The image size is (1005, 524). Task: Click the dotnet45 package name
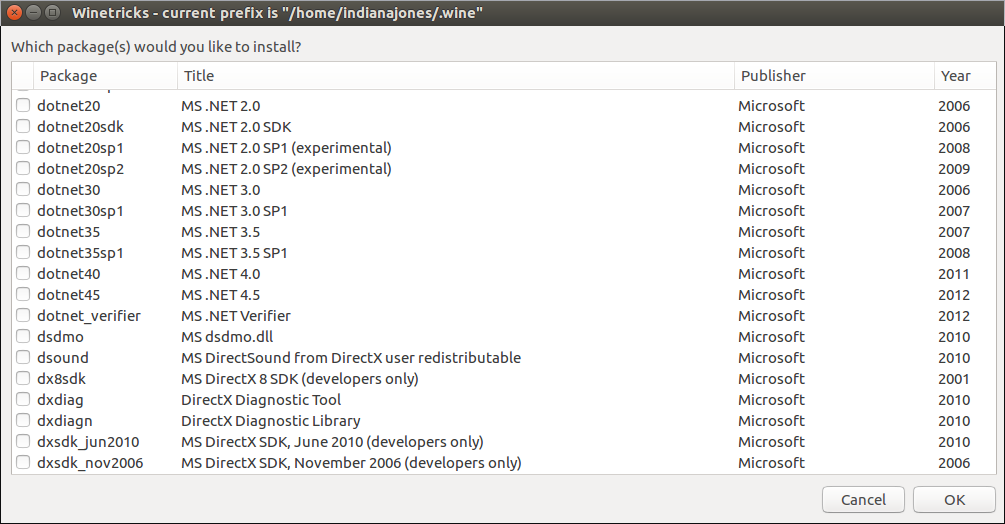69,295
